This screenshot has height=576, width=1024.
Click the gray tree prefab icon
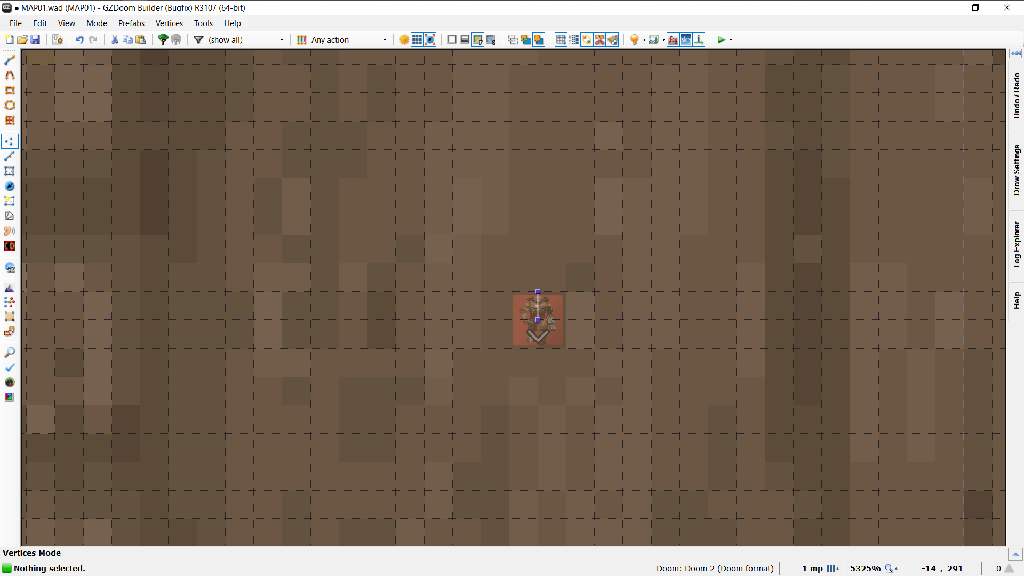point(176,40)
